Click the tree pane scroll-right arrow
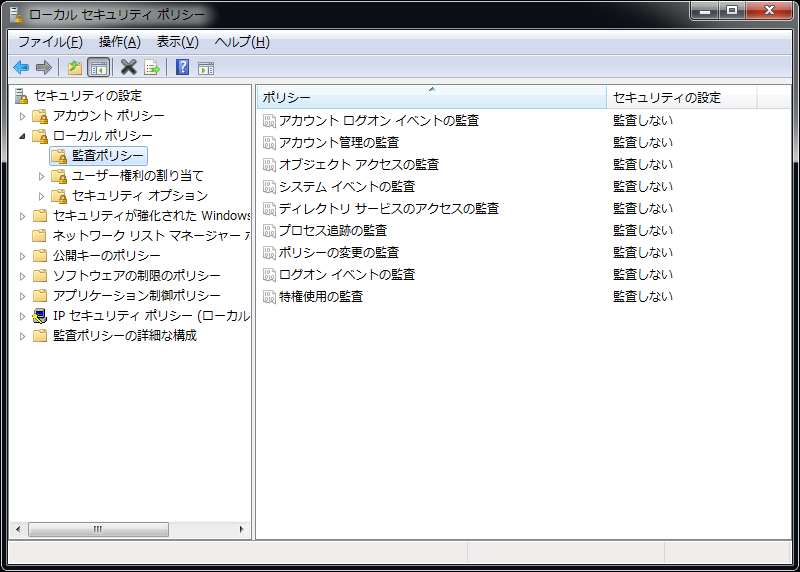This screenshot has width=800, height=572. click(x=242, y=530)
